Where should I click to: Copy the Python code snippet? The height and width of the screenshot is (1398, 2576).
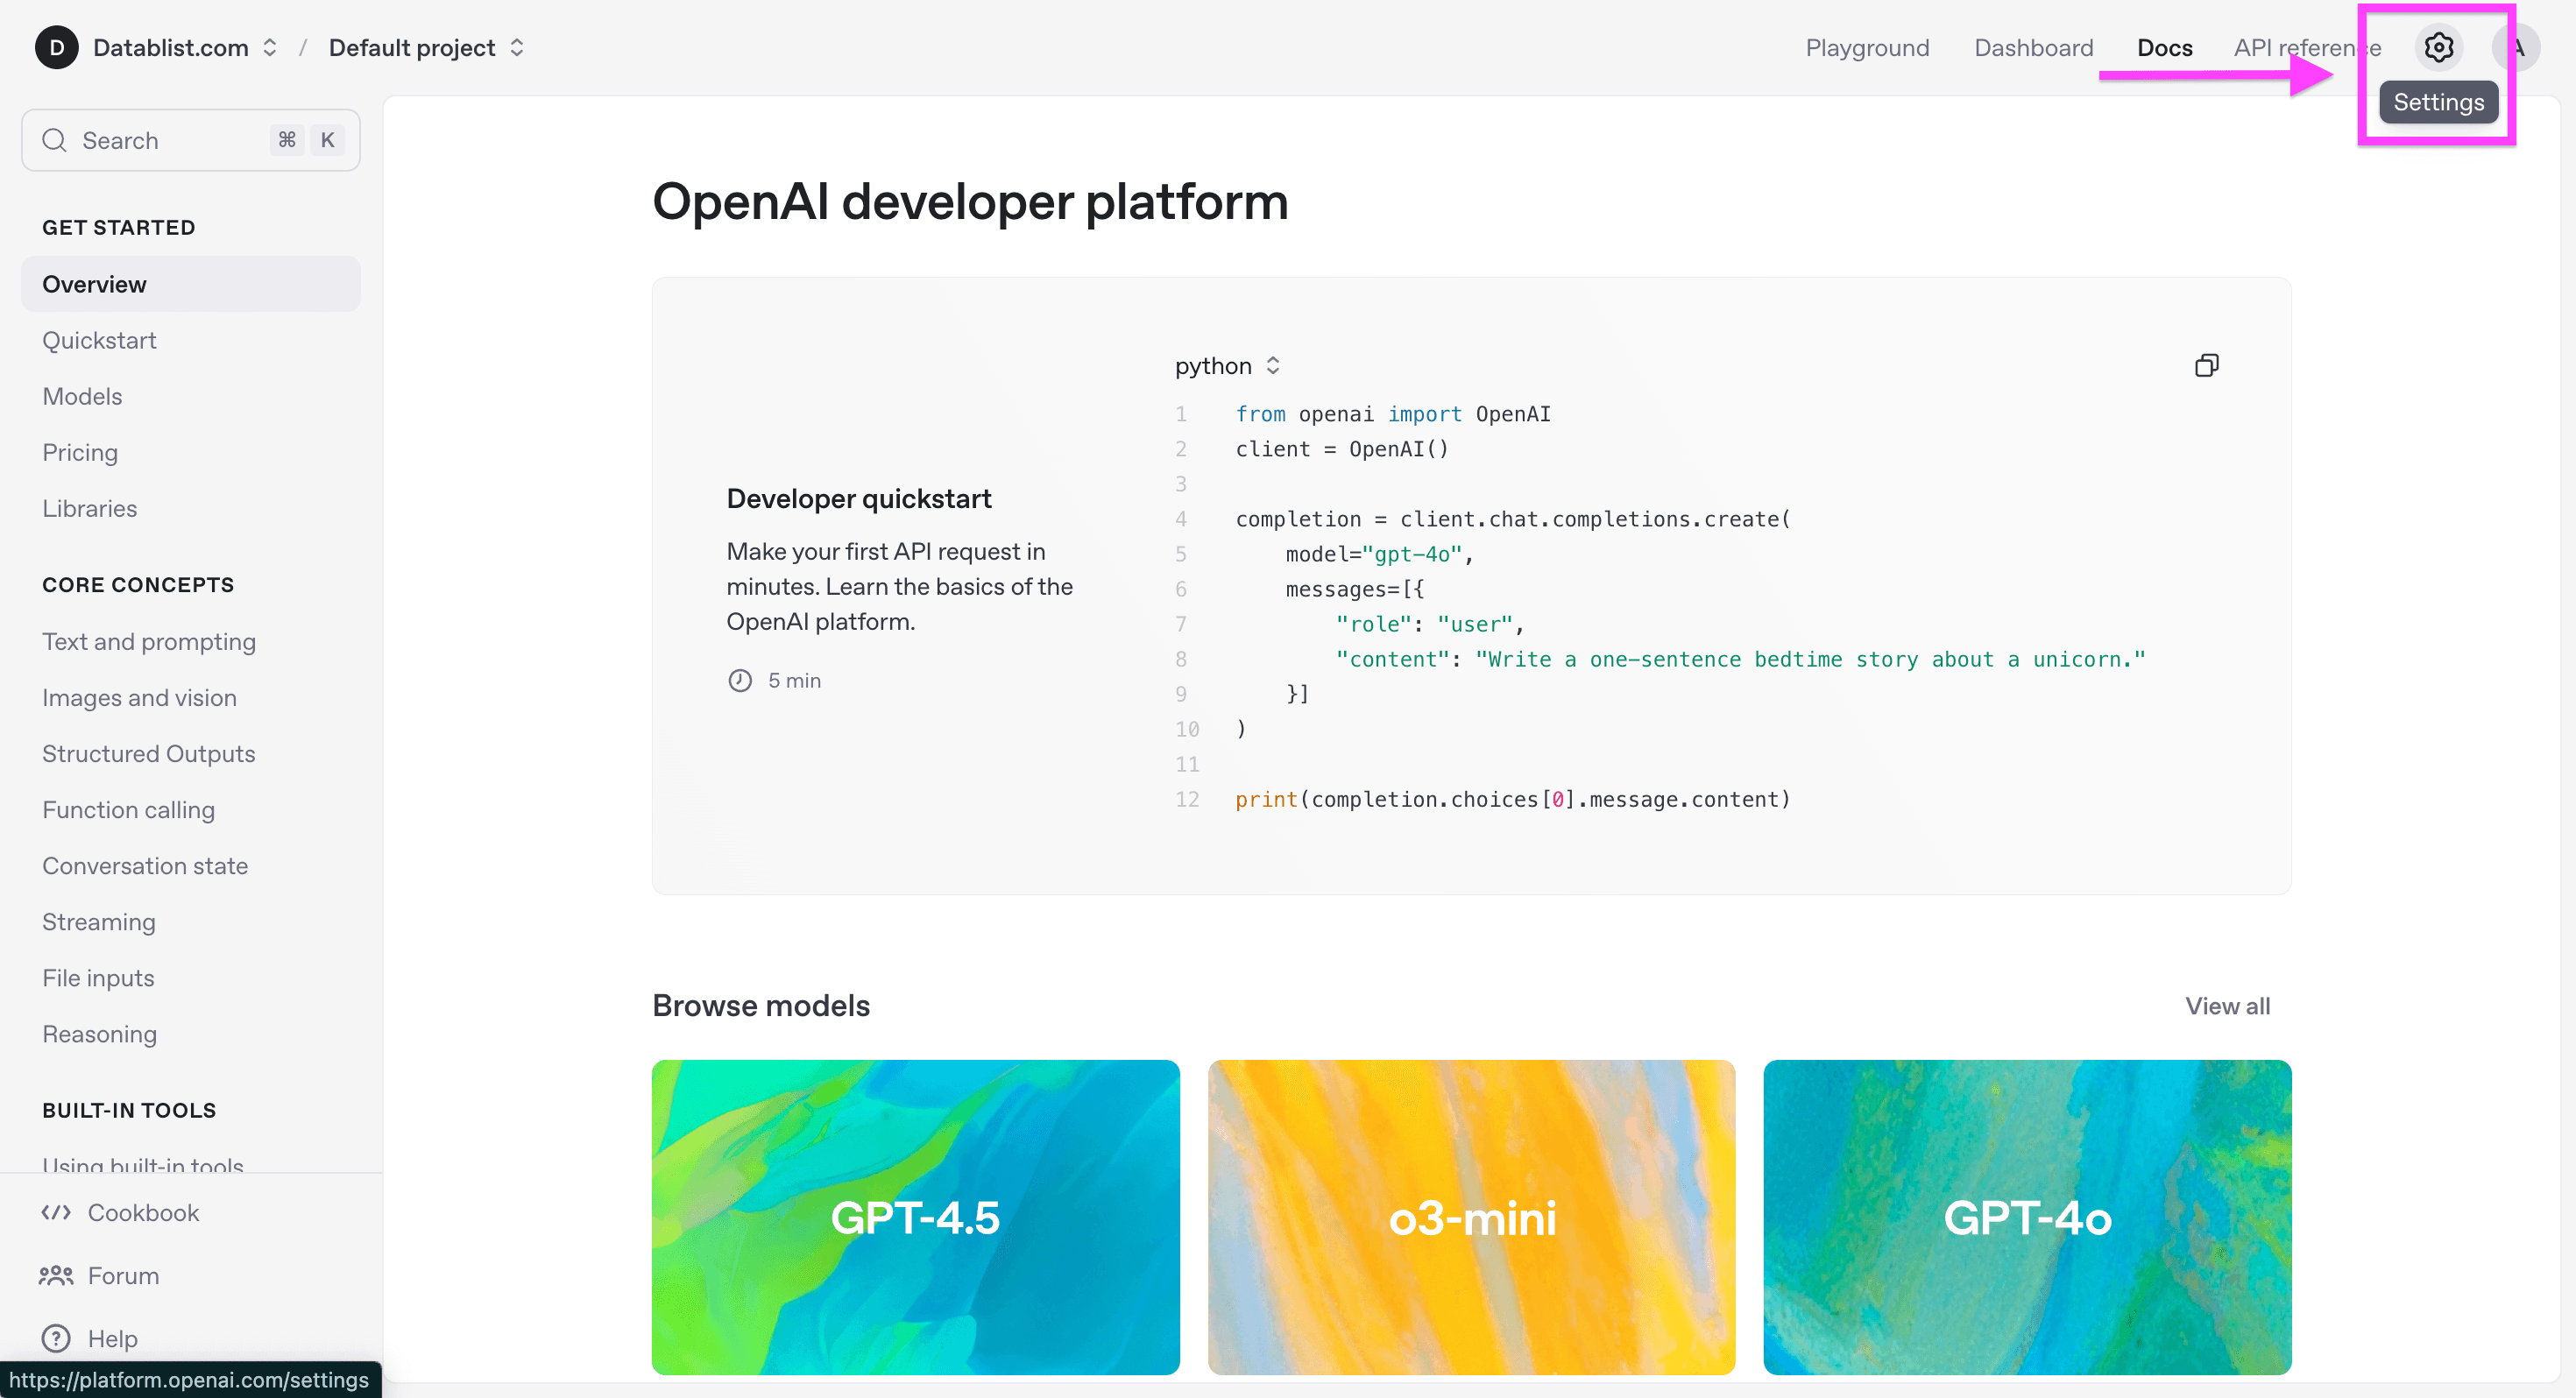click(2207, 364)
